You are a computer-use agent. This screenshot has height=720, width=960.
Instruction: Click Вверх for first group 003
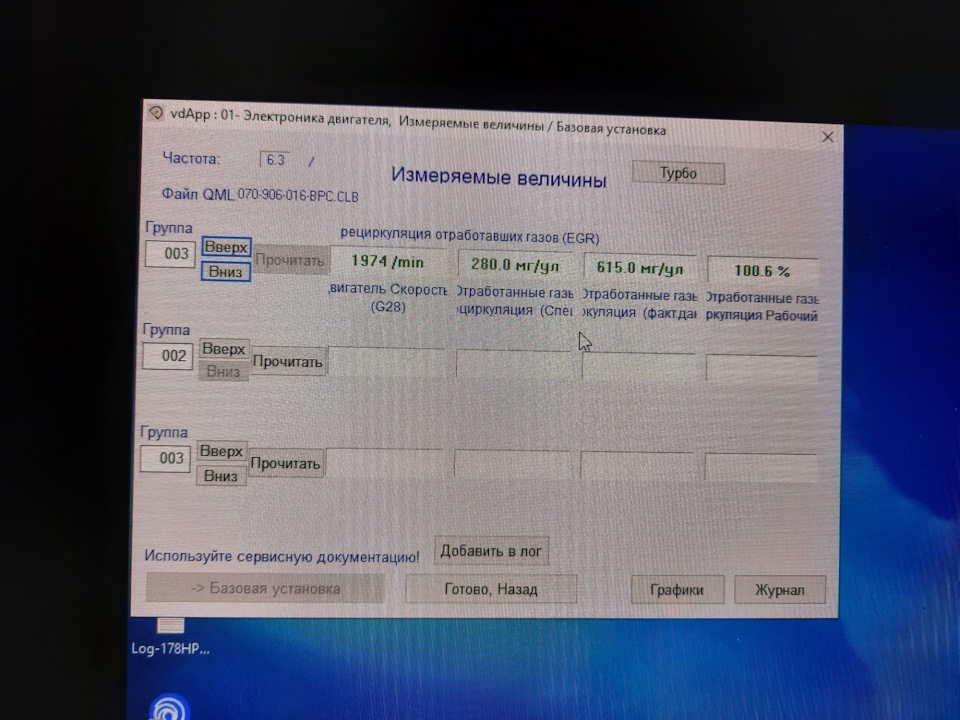click(226, 247)
